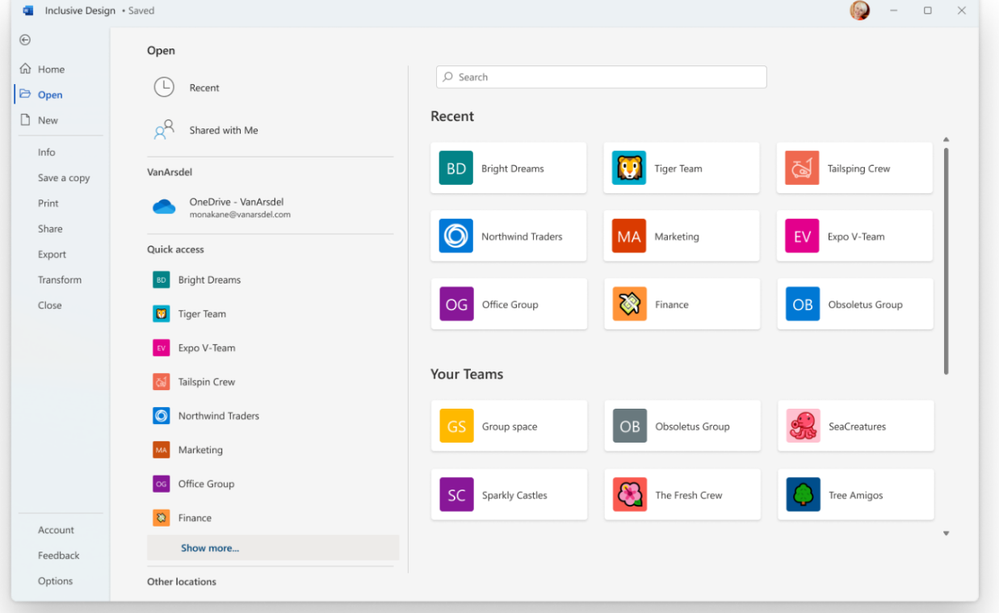Image resolution: width=999 pixels, height=613 pixels.
Task: Select Info in the left menu
Action: click(47, 152)
